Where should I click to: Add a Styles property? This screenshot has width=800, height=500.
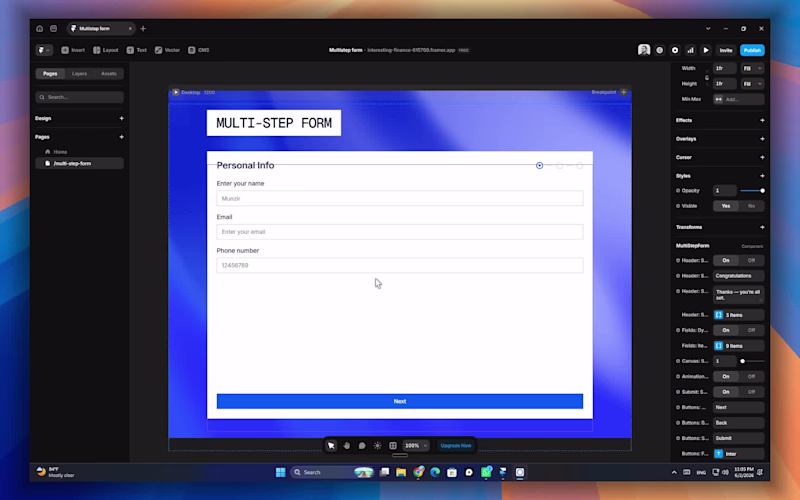(x=762, y=176)
